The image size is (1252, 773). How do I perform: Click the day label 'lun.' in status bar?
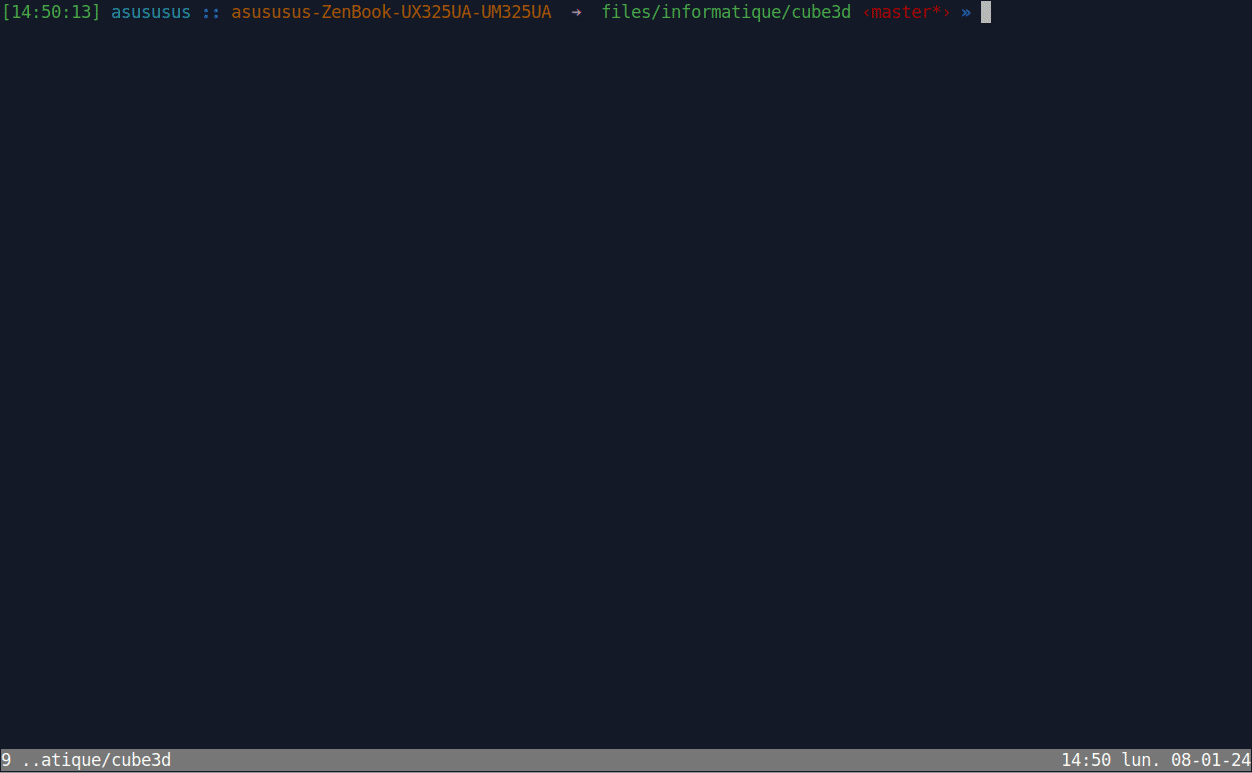coord(1141,760)
